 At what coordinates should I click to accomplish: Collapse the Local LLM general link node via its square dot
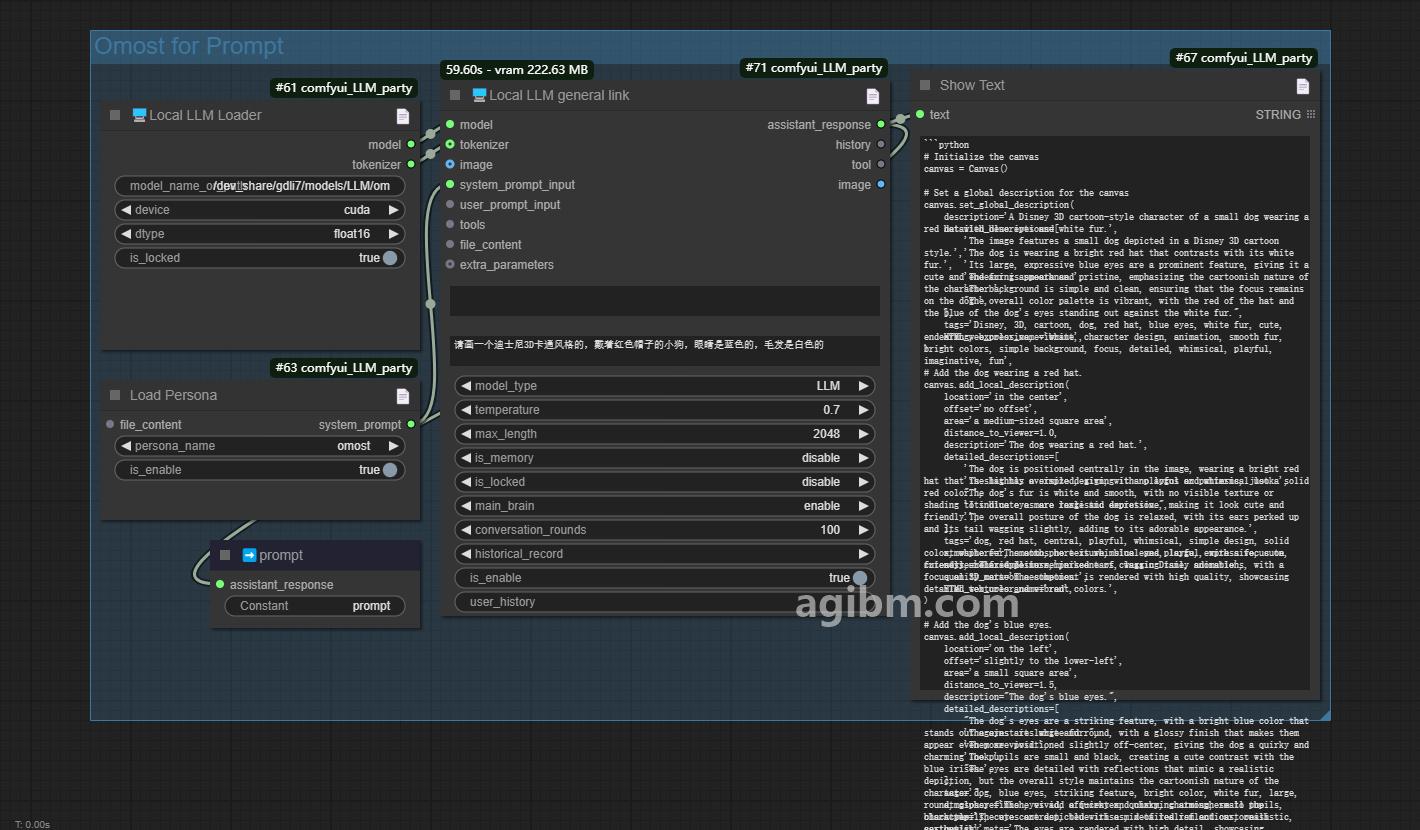[455, 95]
